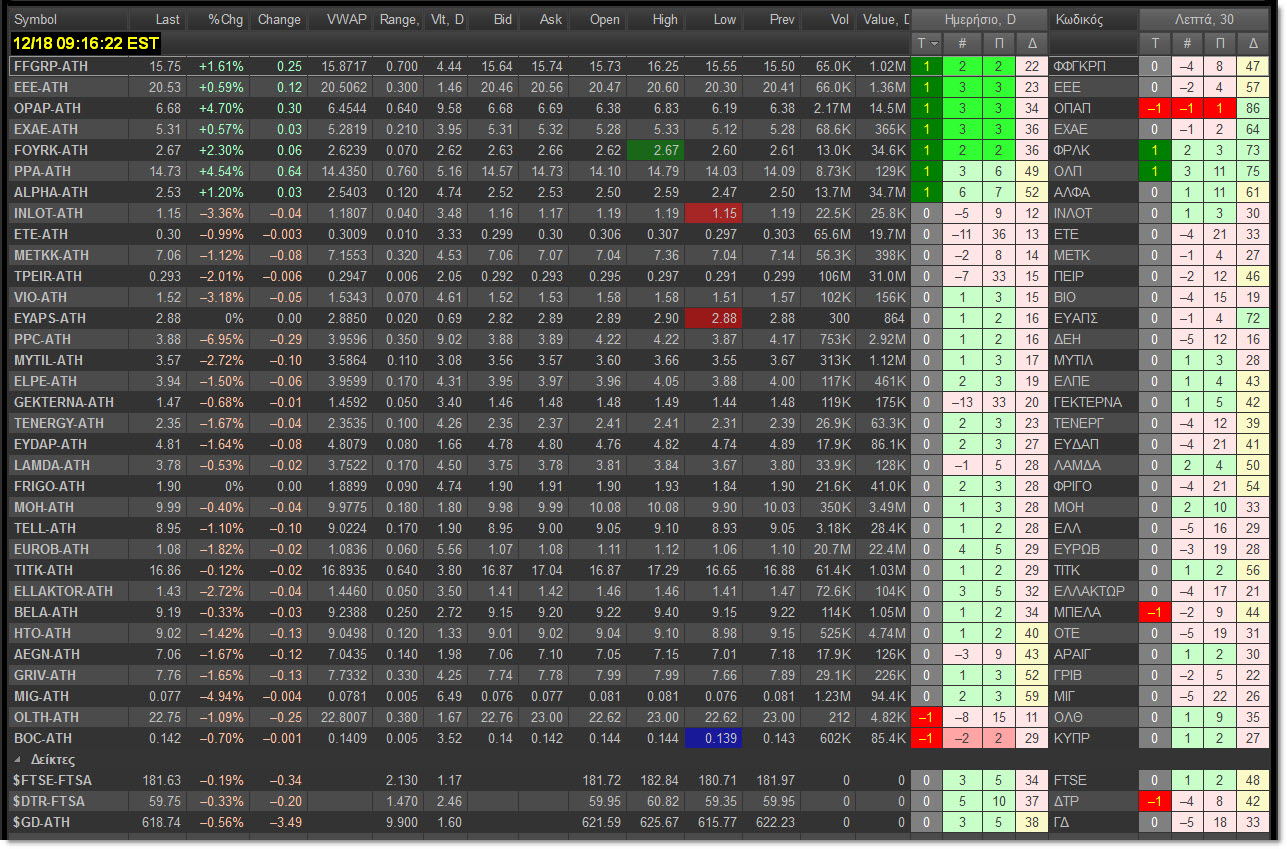
Task: Select the ELLAKTOR-ATH symbol cell
Action: (x=69, y=591)
